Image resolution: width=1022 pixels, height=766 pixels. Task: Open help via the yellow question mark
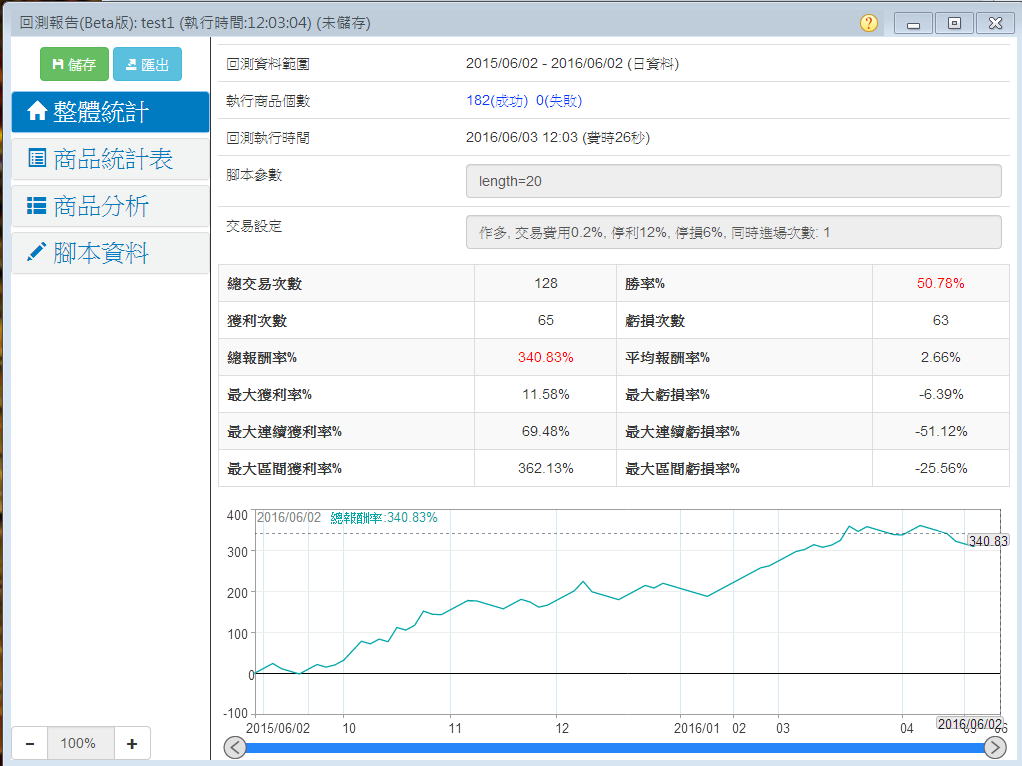click(x=869, y=23)
